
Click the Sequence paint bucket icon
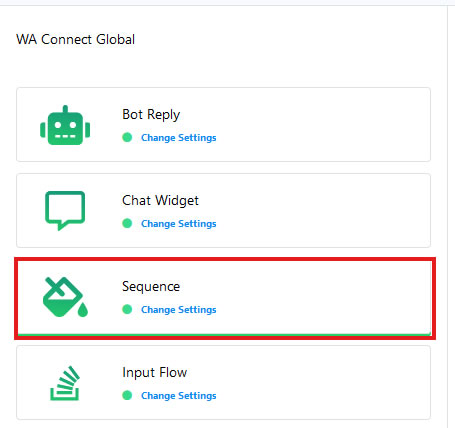coord(65,297)
